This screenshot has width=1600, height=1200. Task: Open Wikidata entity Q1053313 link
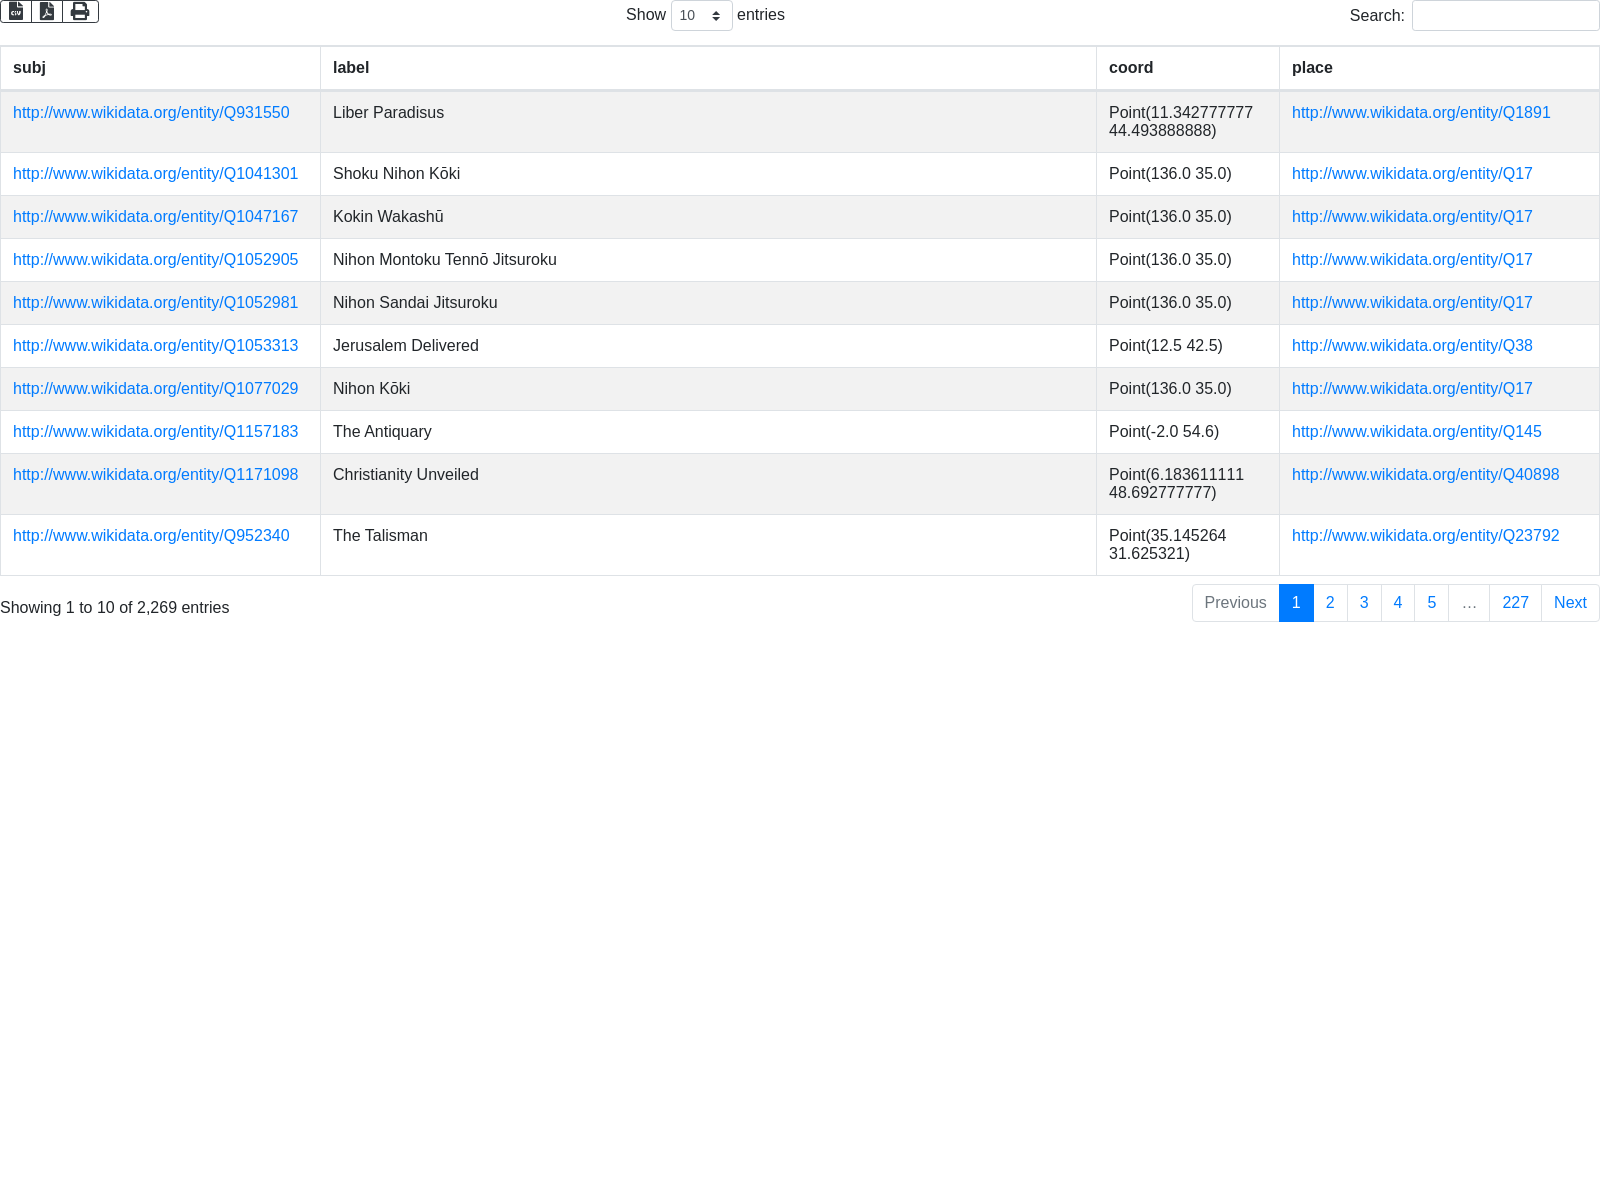(155, 346)
